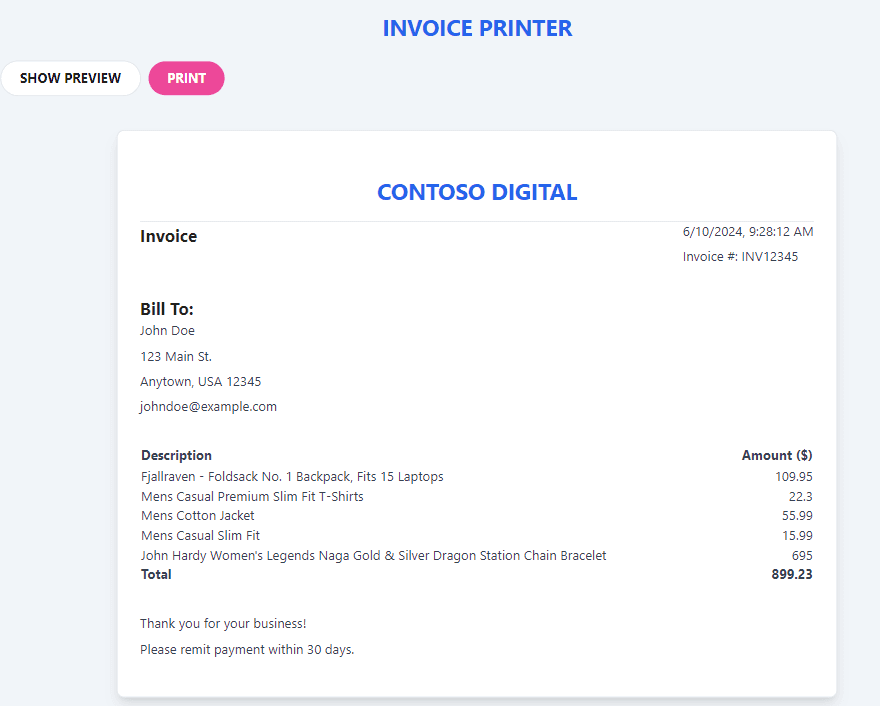Select the Invoice heading text
Image resolution: width=880 pixels, height=706 pixels.
click(168, 236)
